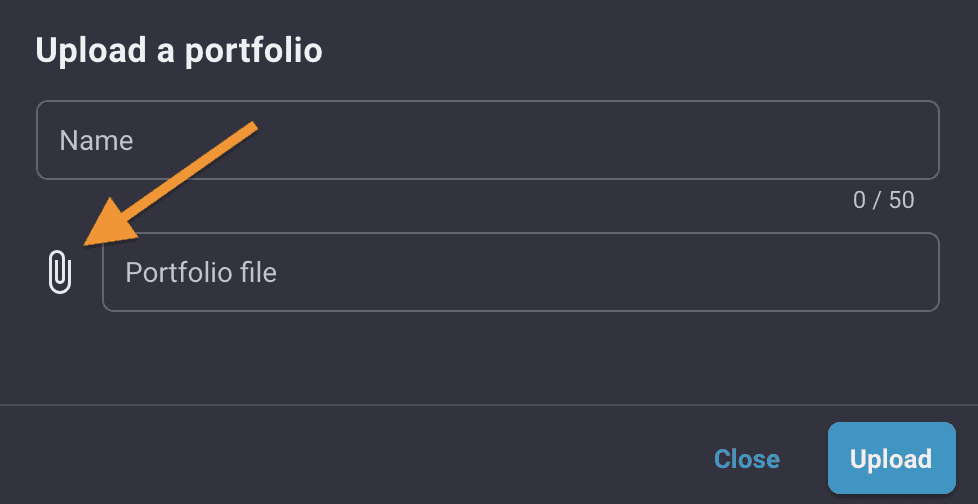
Task: Dismiss the dialog using the Close link
Action: [x=747, y=459]
